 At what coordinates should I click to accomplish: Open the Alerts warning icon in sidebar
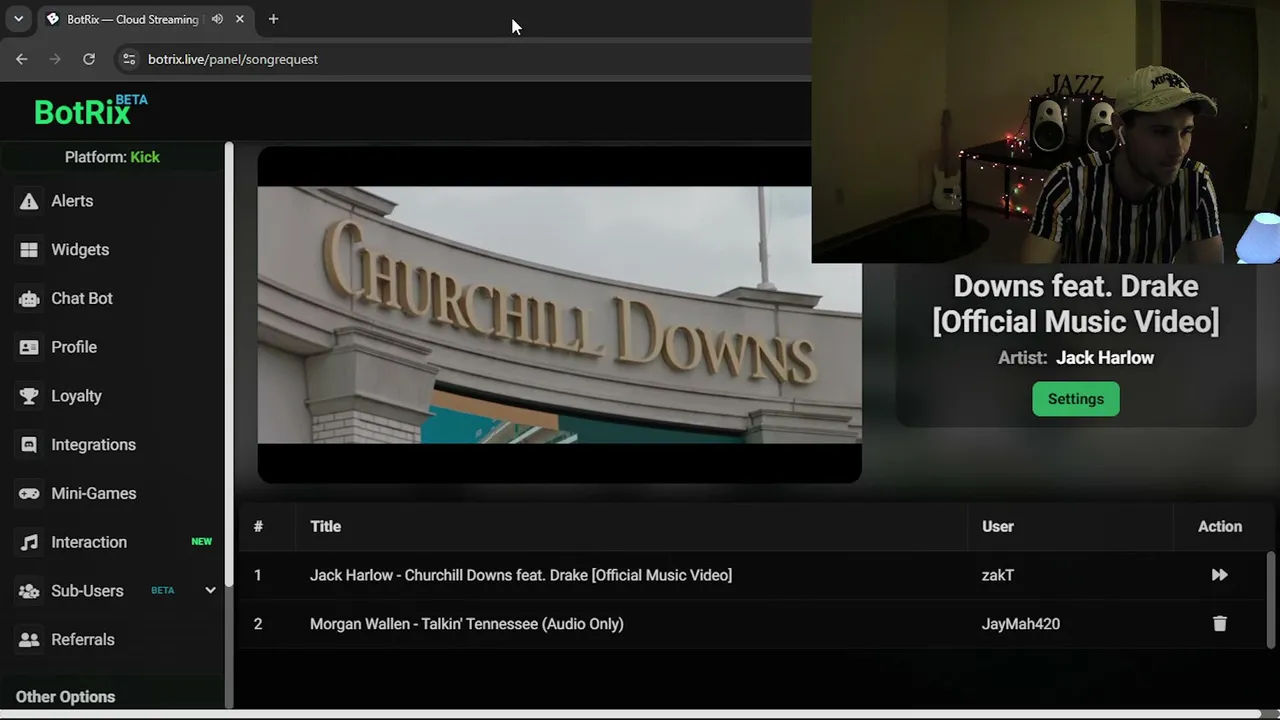coord(29,201)
